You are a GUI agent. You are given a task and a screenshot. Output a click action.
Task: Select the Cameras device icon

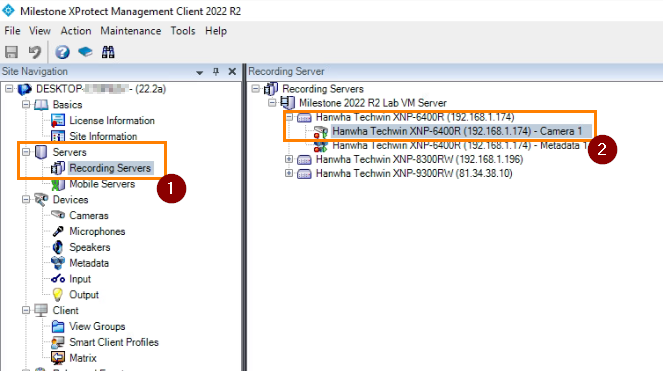tap(58, 215)
